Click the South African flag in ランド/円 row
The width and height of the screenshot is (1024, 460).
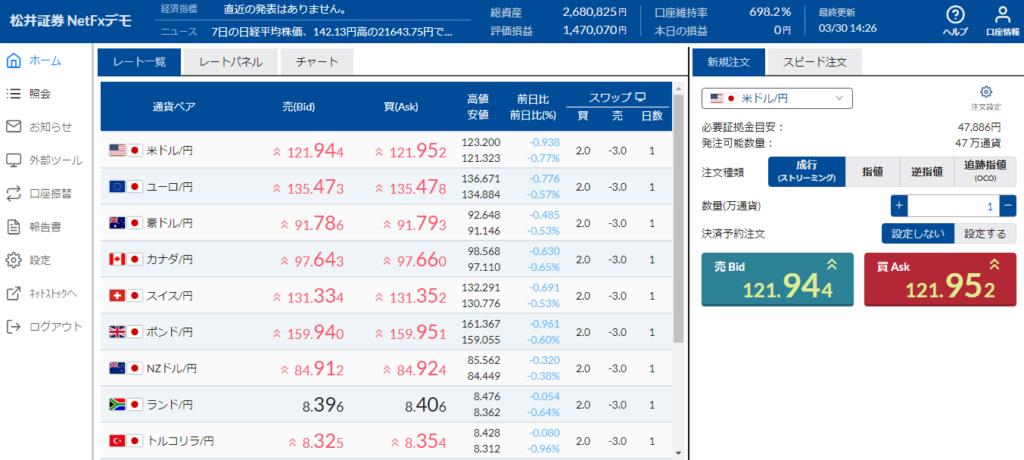click(x=118, y=404)
